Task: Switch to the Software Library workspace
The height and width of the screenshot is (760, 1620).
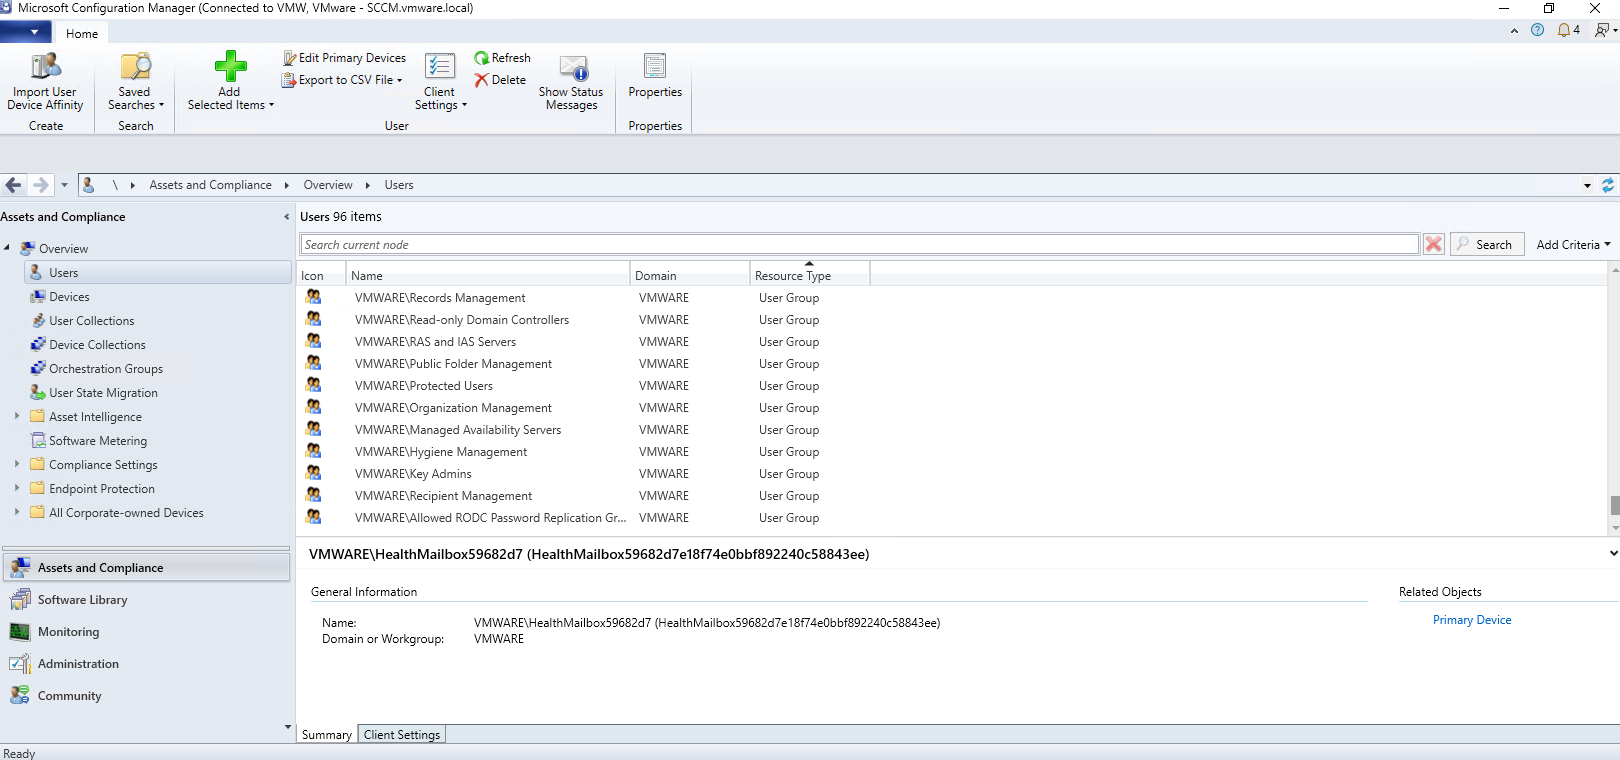Action: (x=82, y=600)
